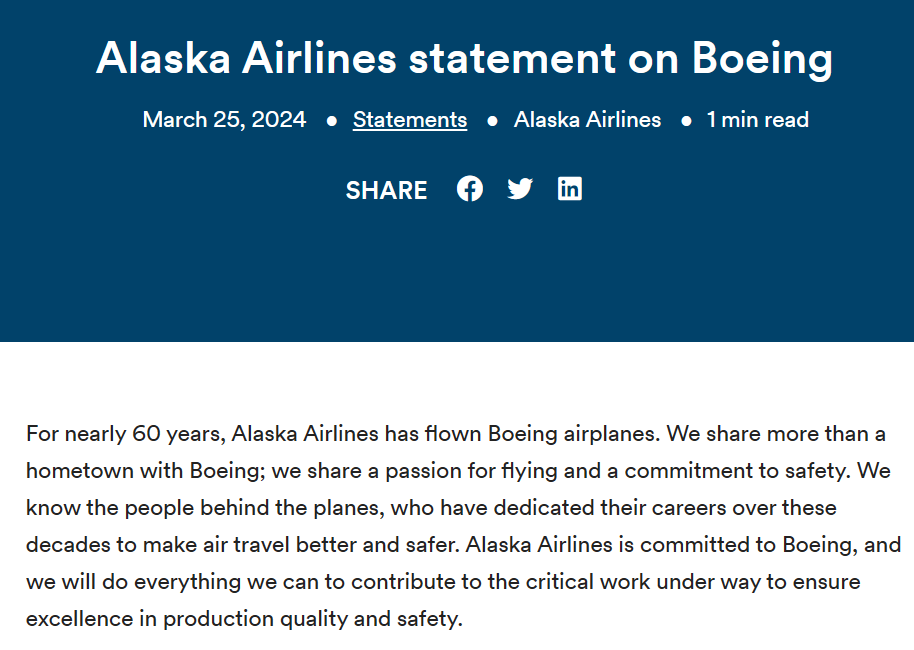Click the "1 min read" label
Screen dimensions: 914x650
757,120
